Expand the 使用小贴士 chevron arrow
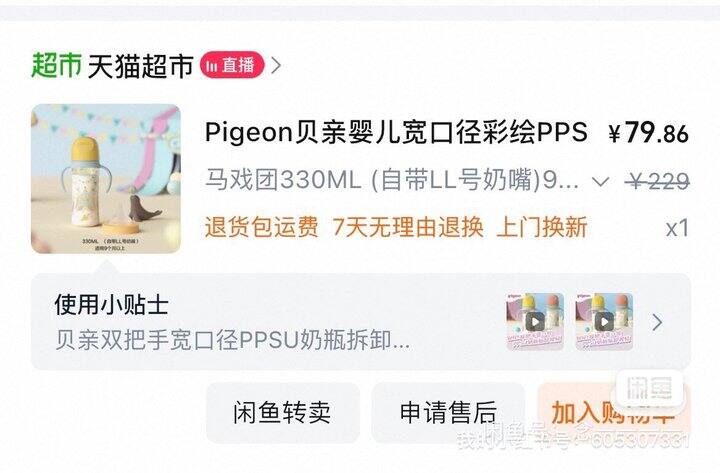The width and height of the screenshot is (720, 473). point(658,322)
